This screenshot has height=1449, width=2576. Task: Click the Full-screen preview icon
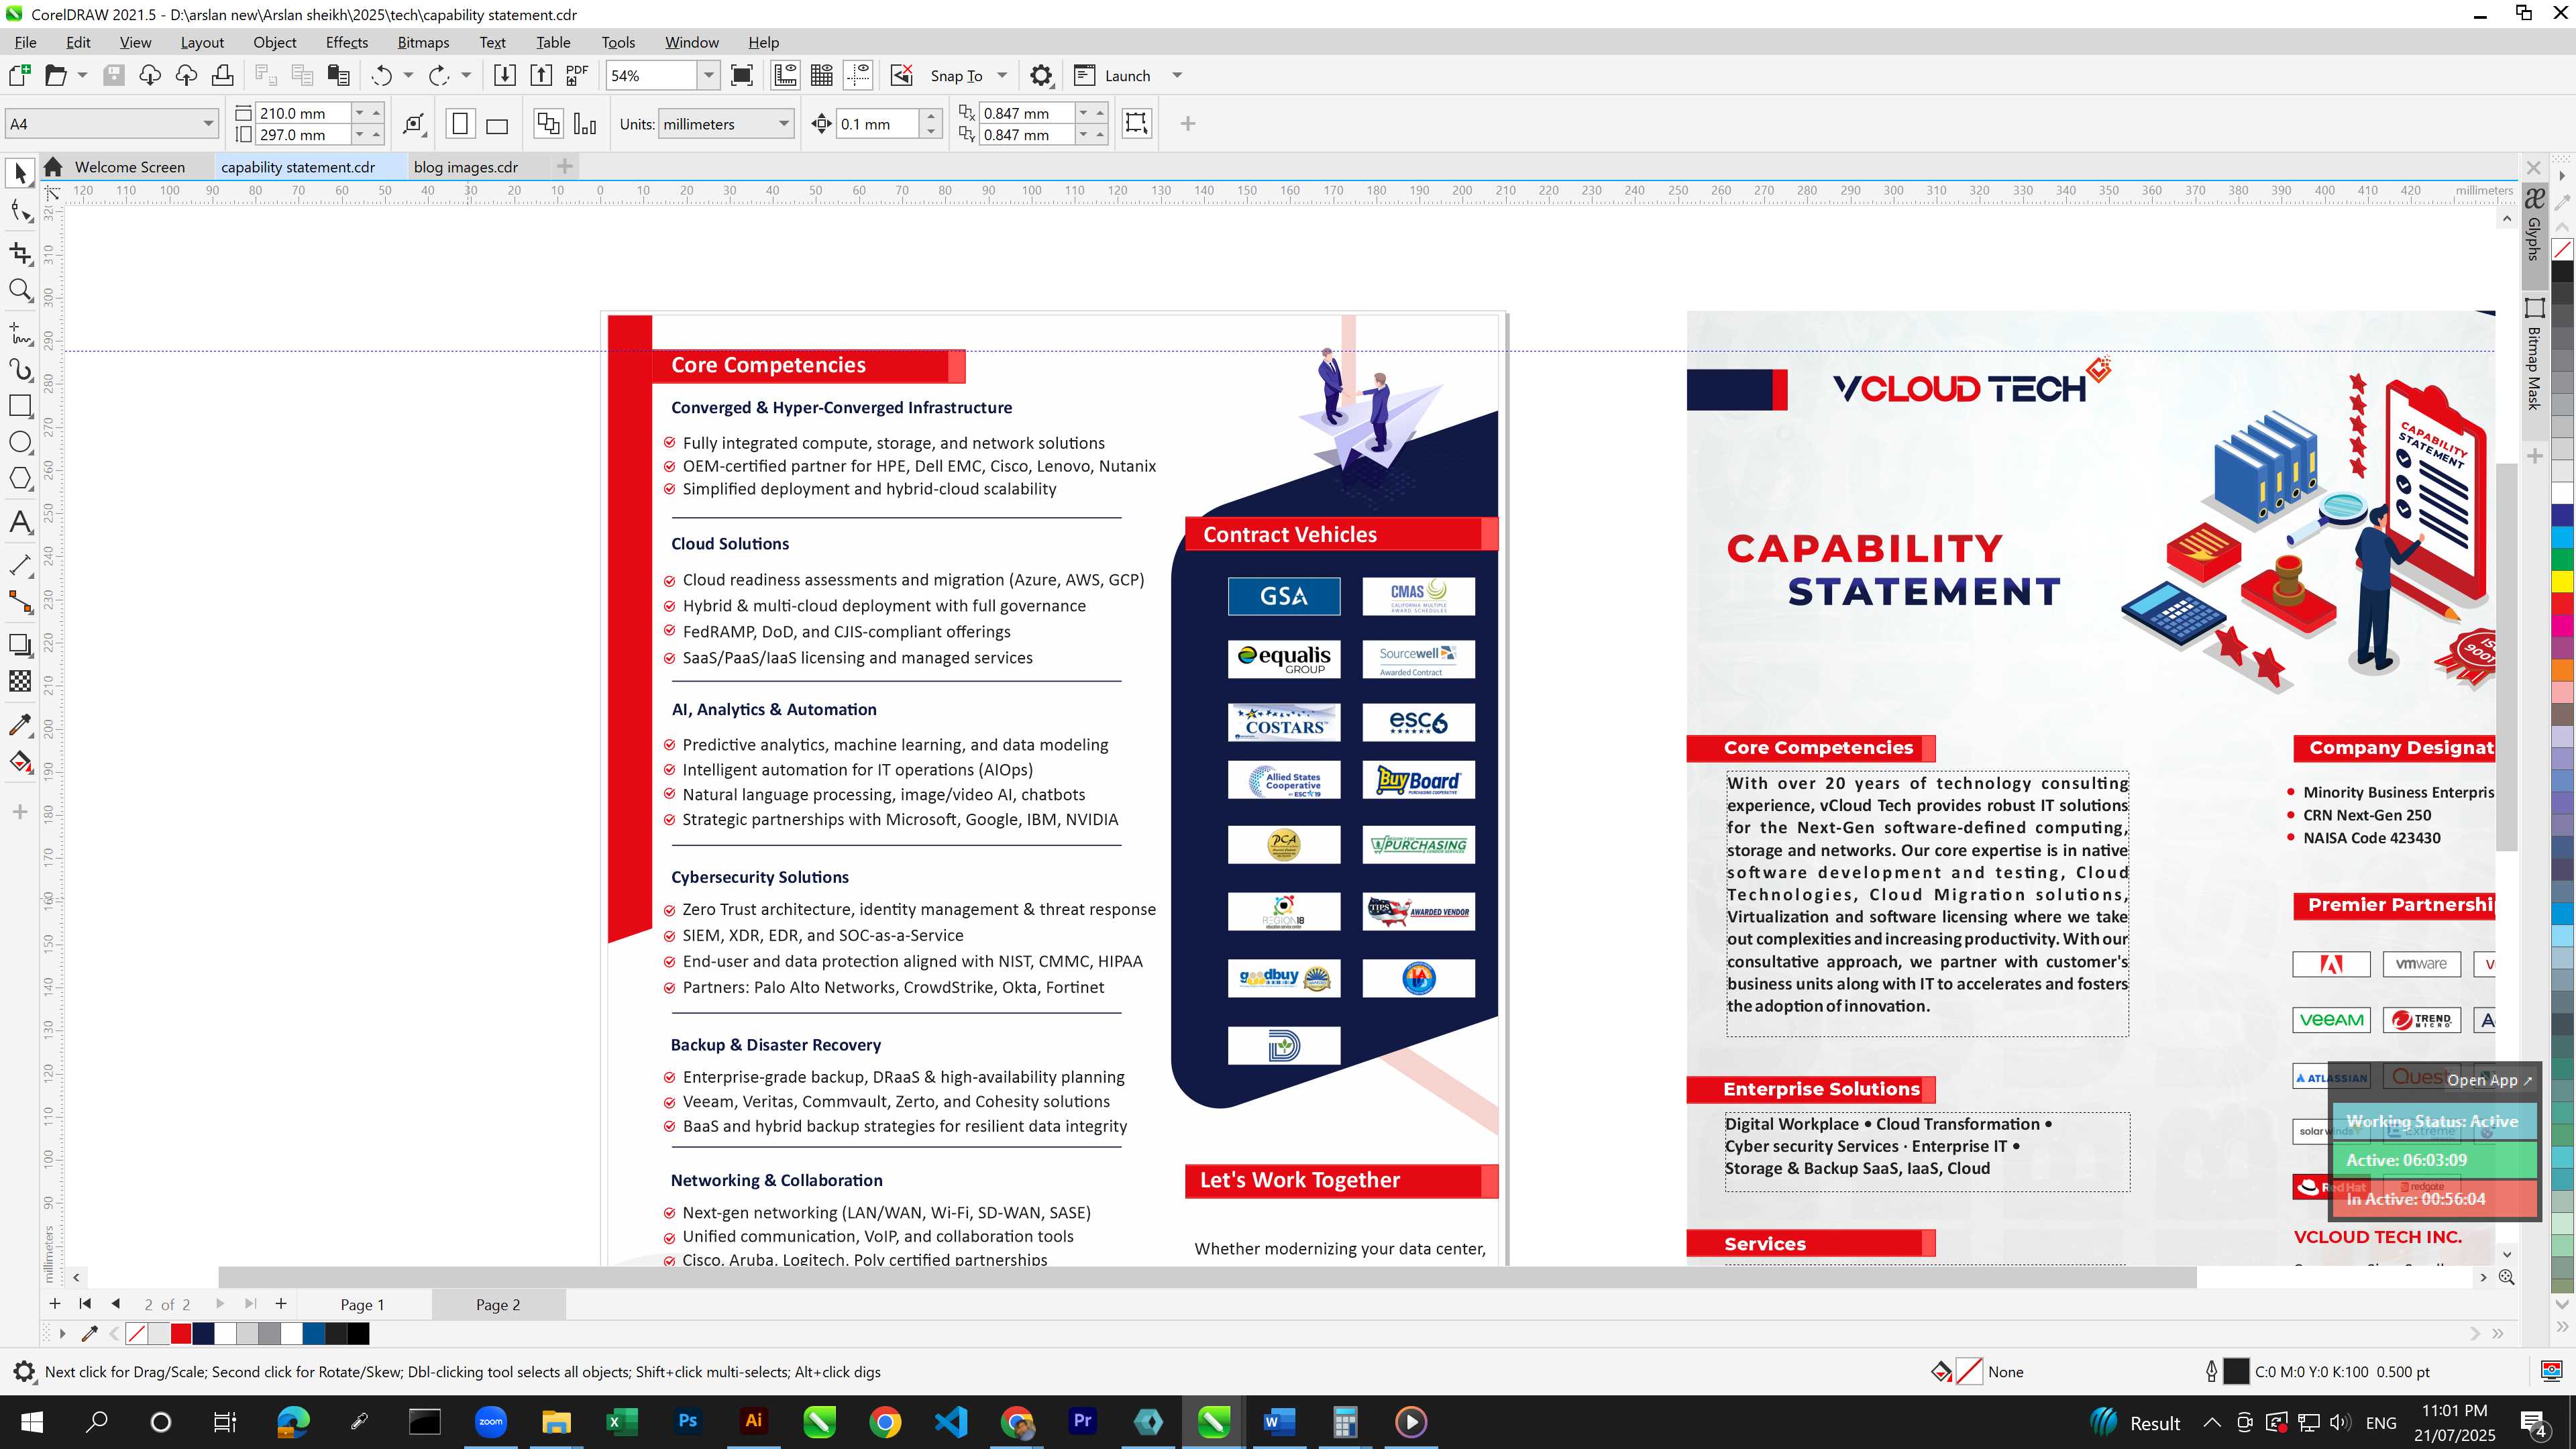(x=742, y=75)
